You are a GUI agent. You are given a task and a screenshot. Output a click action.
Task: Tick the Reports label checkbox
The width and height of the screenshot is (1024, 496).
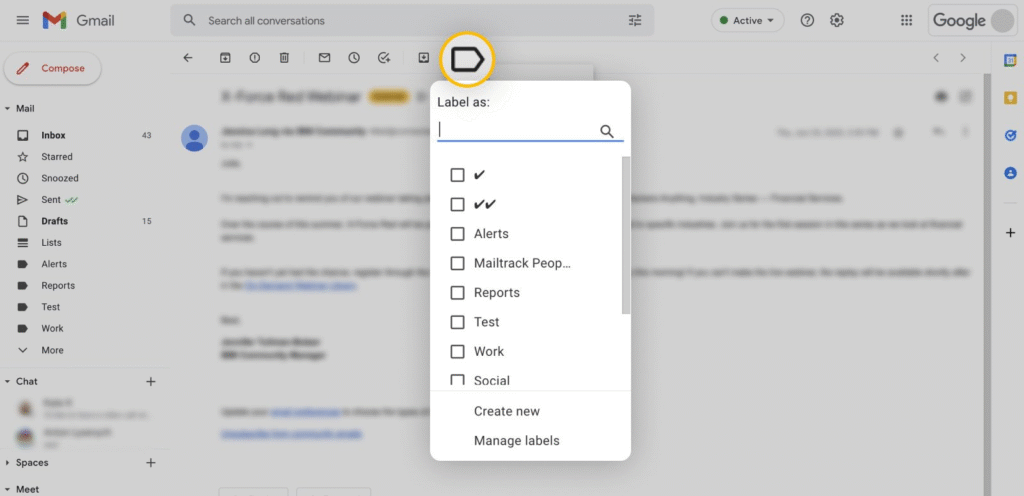457,293
